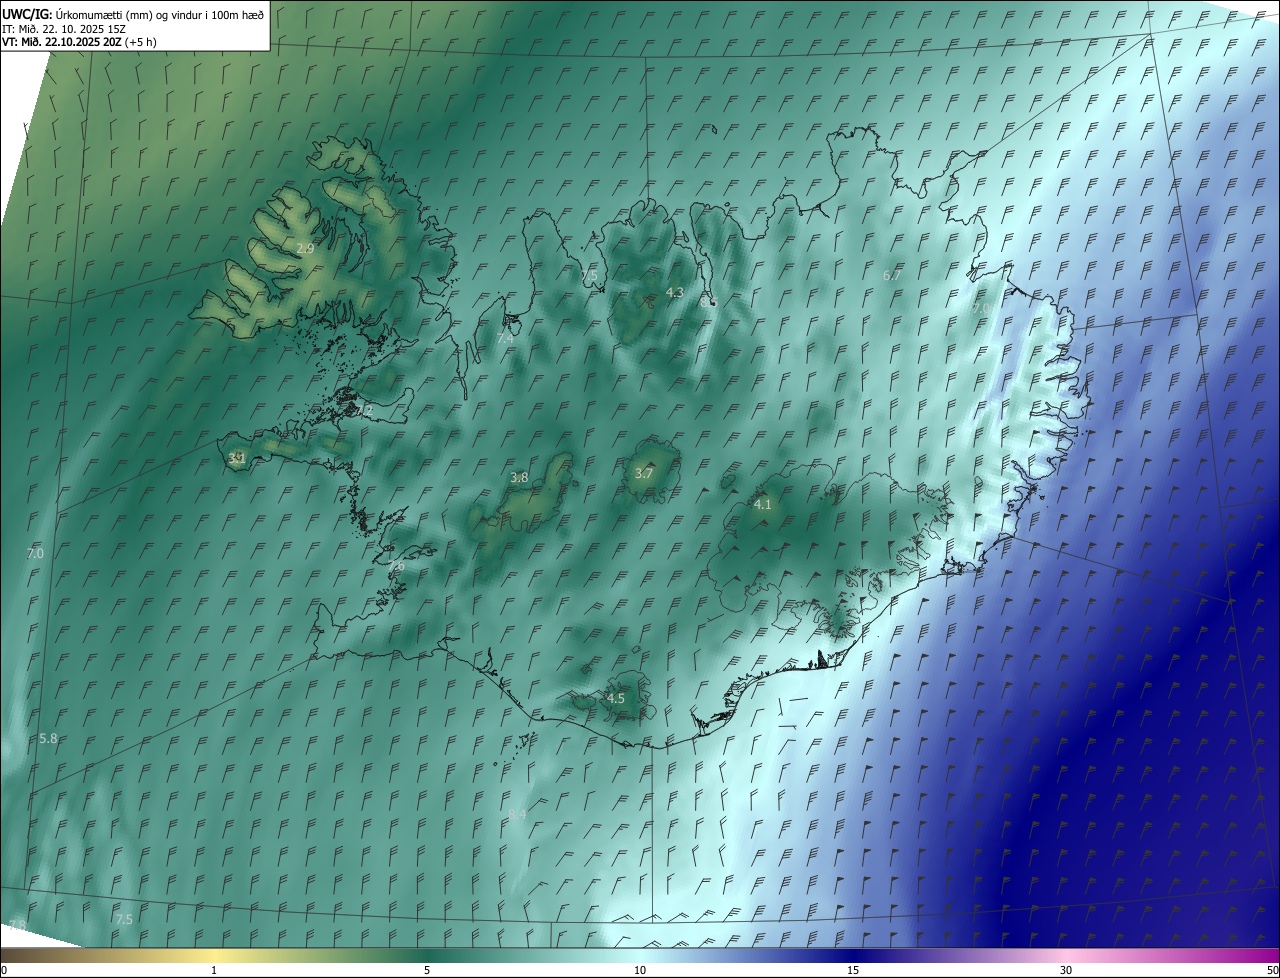The height and width of the screenshot is (978, 1280).
Task: Click the 7.4 value label on the map
Action: pyautogui.click(x=505, y=339)
